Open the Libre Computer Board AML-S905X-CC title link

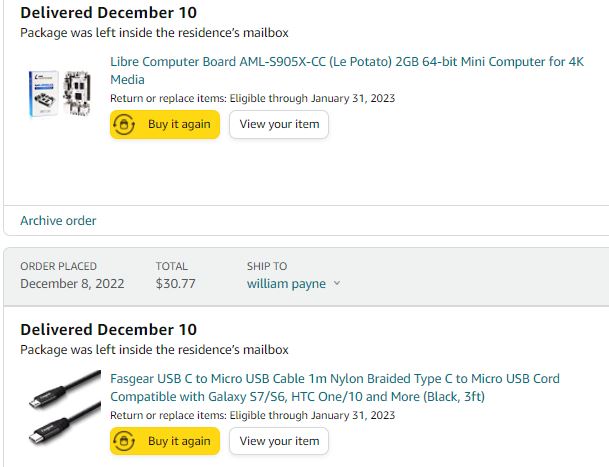pos(347,70)
